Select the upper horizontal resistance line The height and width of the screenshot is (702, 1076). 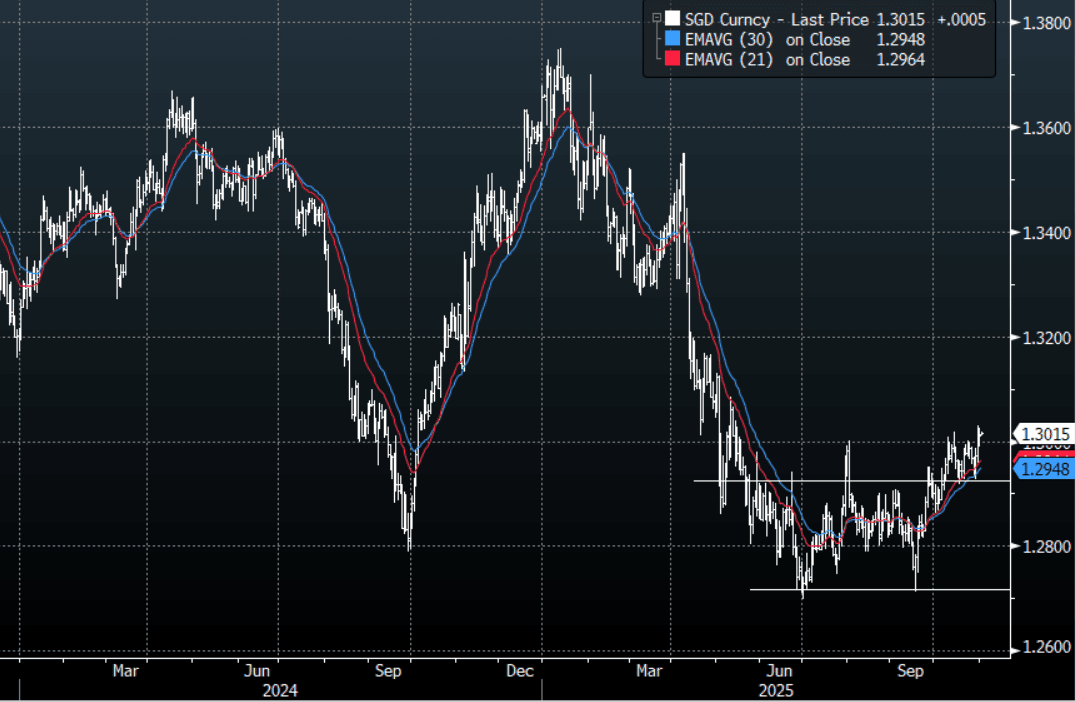(x=850, y=481)
